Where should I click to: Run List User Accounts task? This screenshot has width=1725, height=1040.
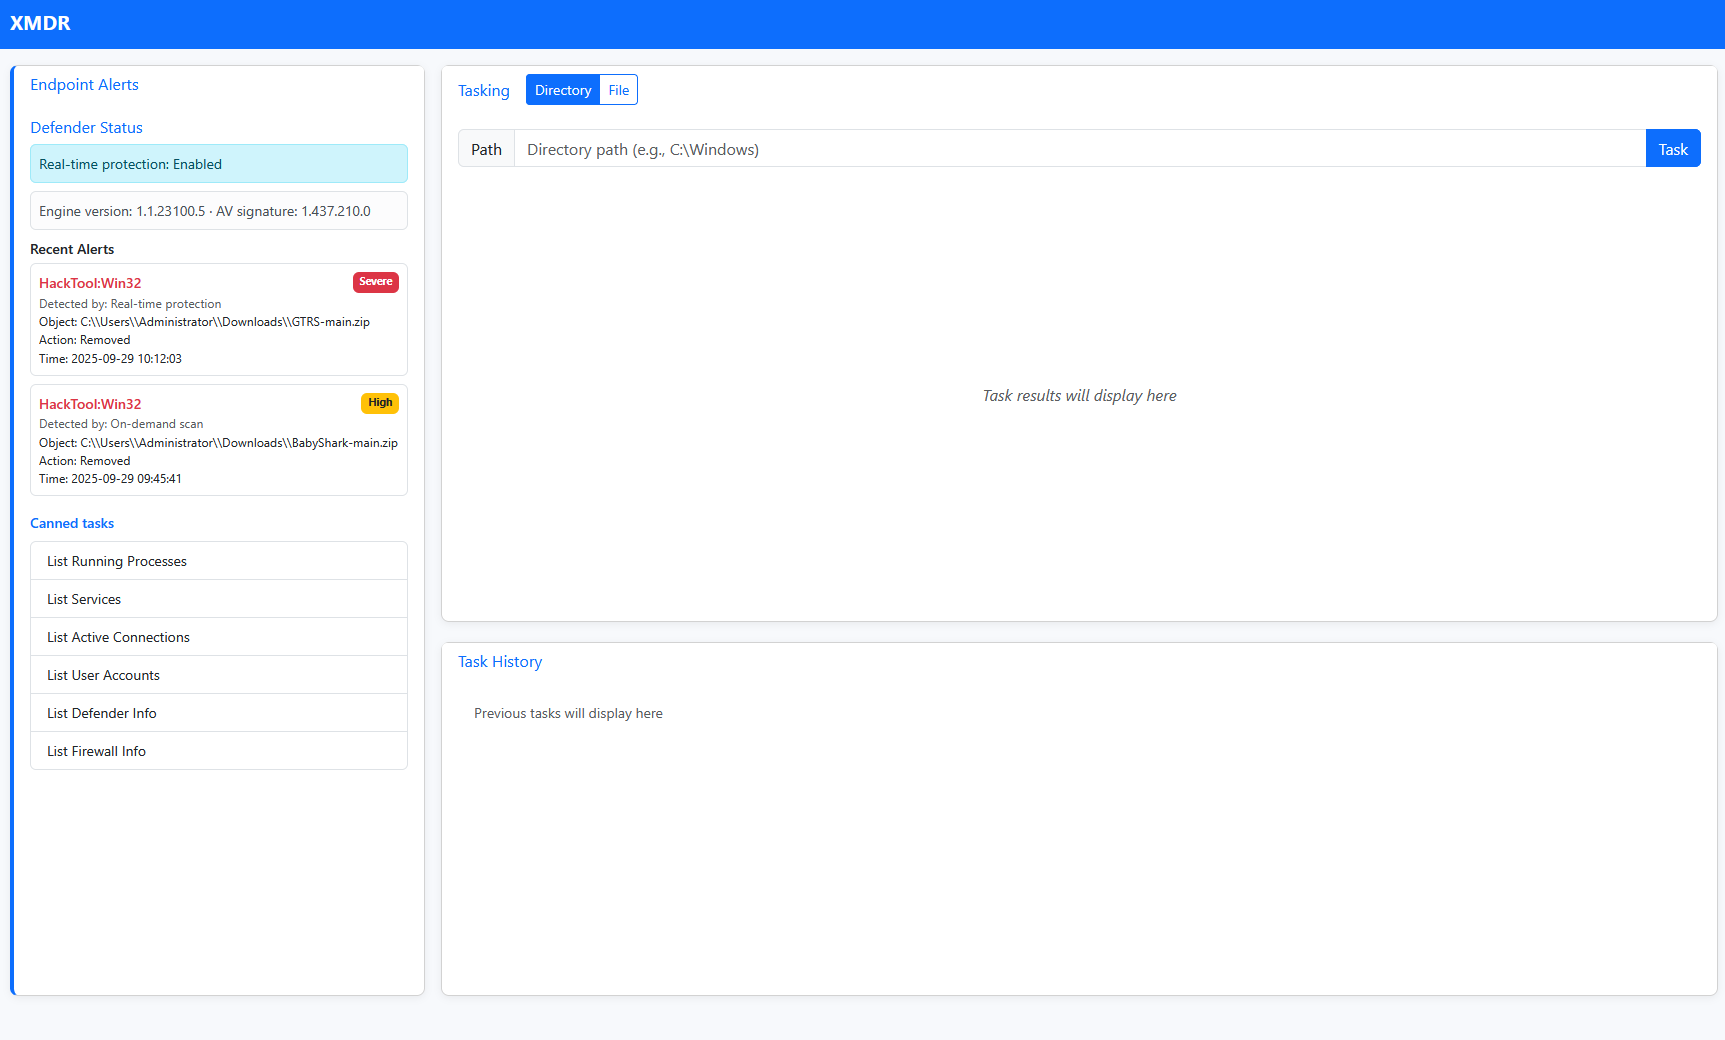point(218,675)
